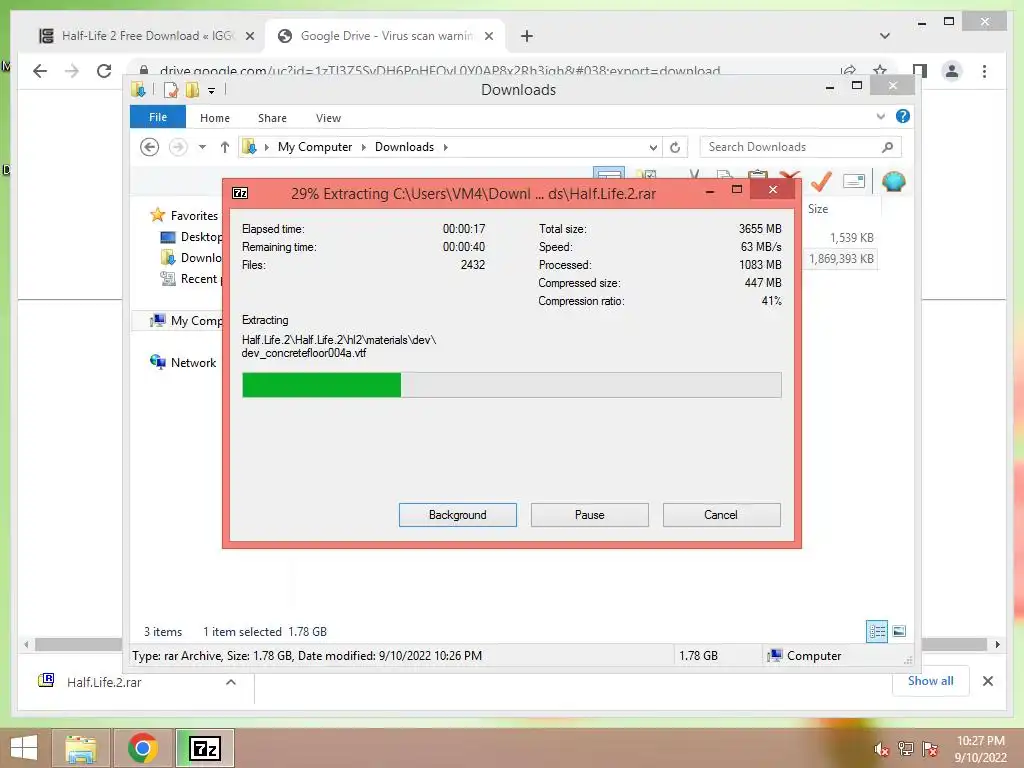
Task: Send the extraction to Background
Action: pos(458,515)
